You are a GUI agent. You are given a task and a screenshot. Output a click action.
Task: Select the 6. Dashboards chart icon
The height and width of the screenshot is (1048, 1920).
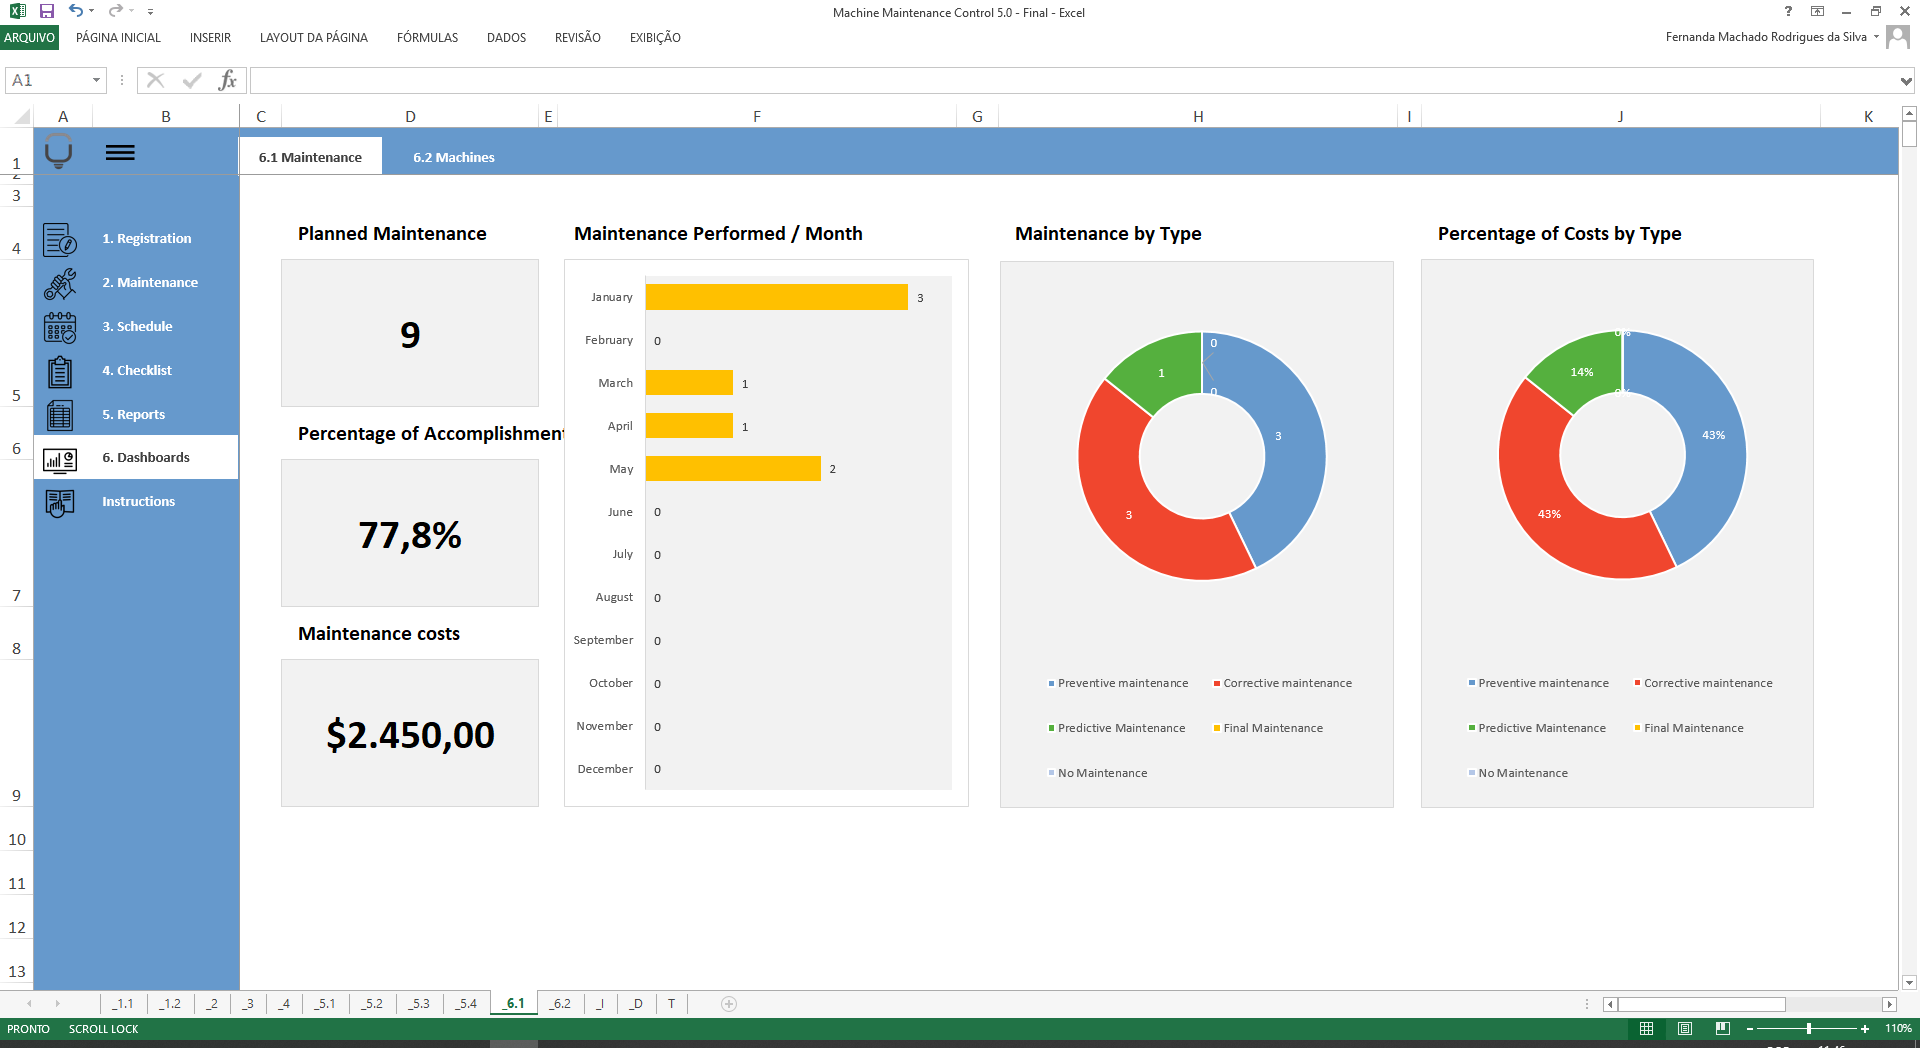point(60,458)
